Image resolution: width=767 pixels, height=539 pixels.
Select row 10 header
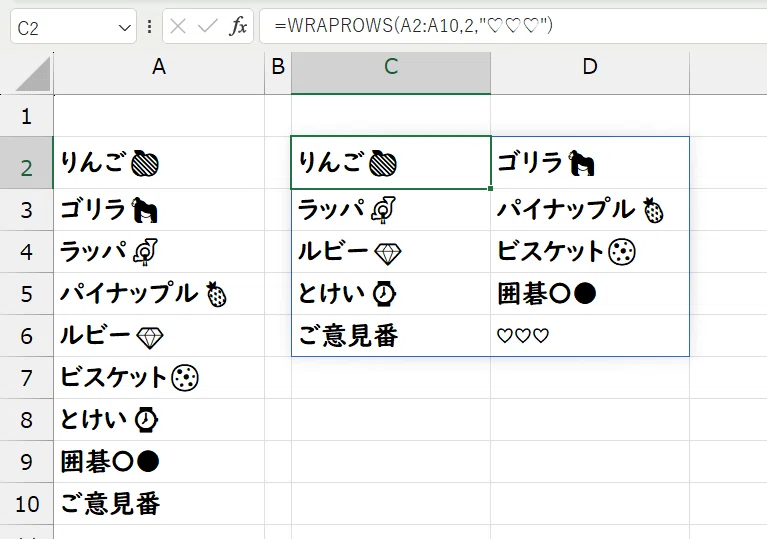point(26,504)
